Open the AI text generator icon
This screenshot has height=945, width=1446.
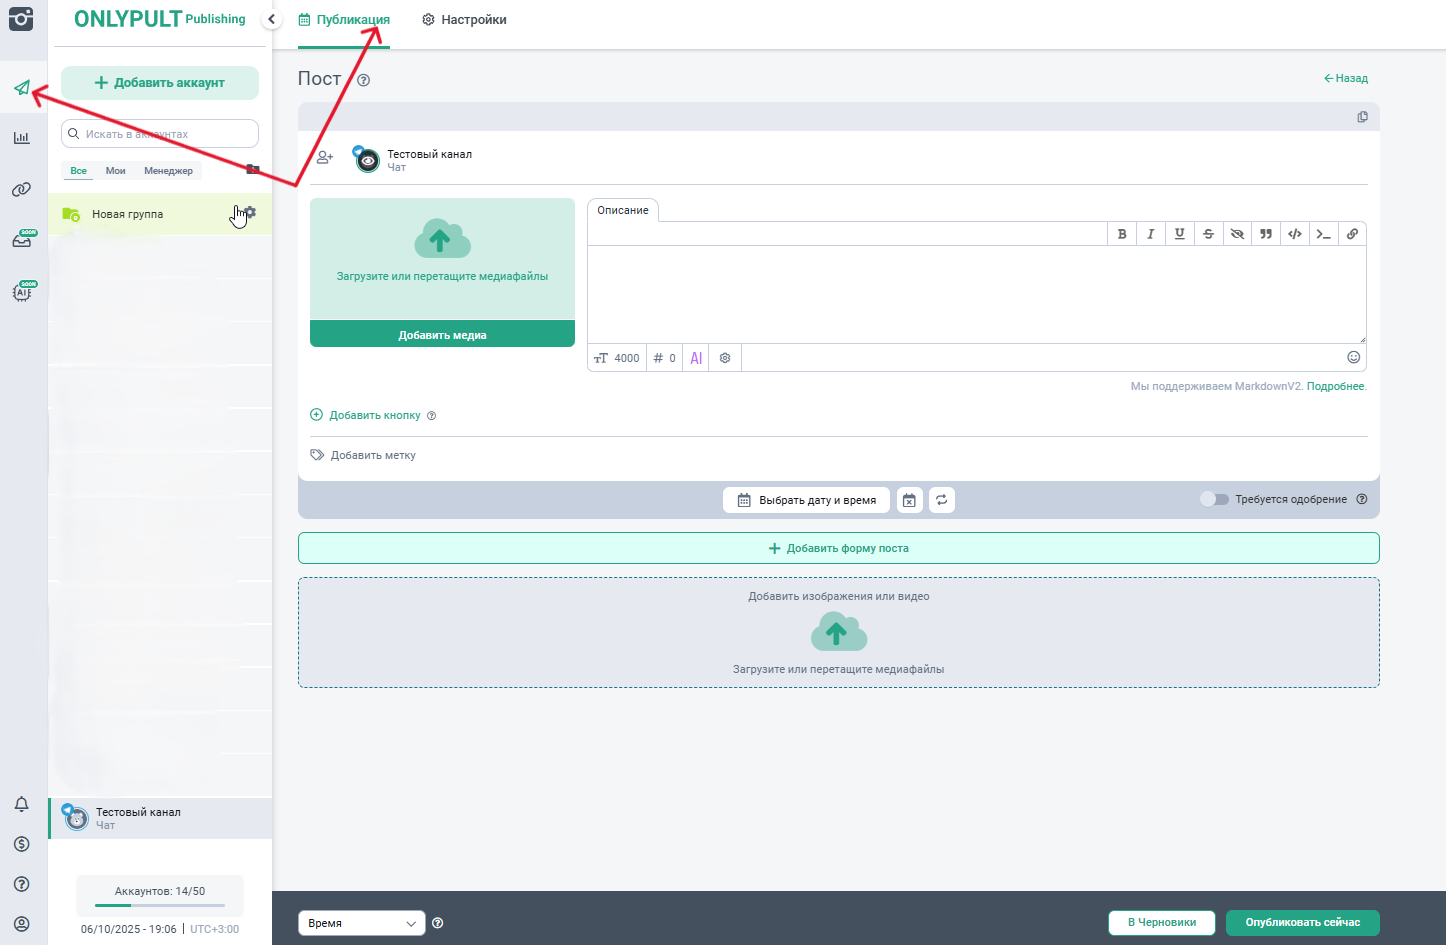coord(696,358)
